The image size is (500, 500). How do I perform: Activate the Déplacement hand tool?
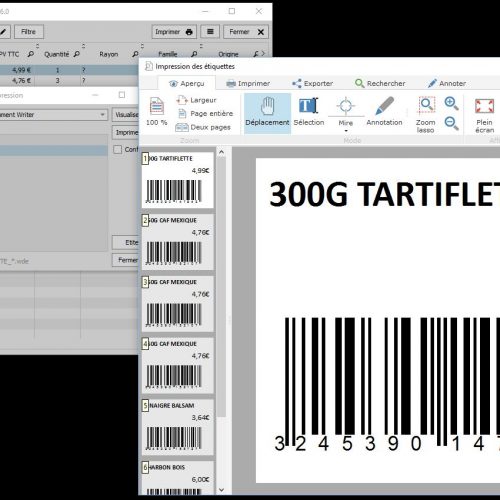[267, 113]
